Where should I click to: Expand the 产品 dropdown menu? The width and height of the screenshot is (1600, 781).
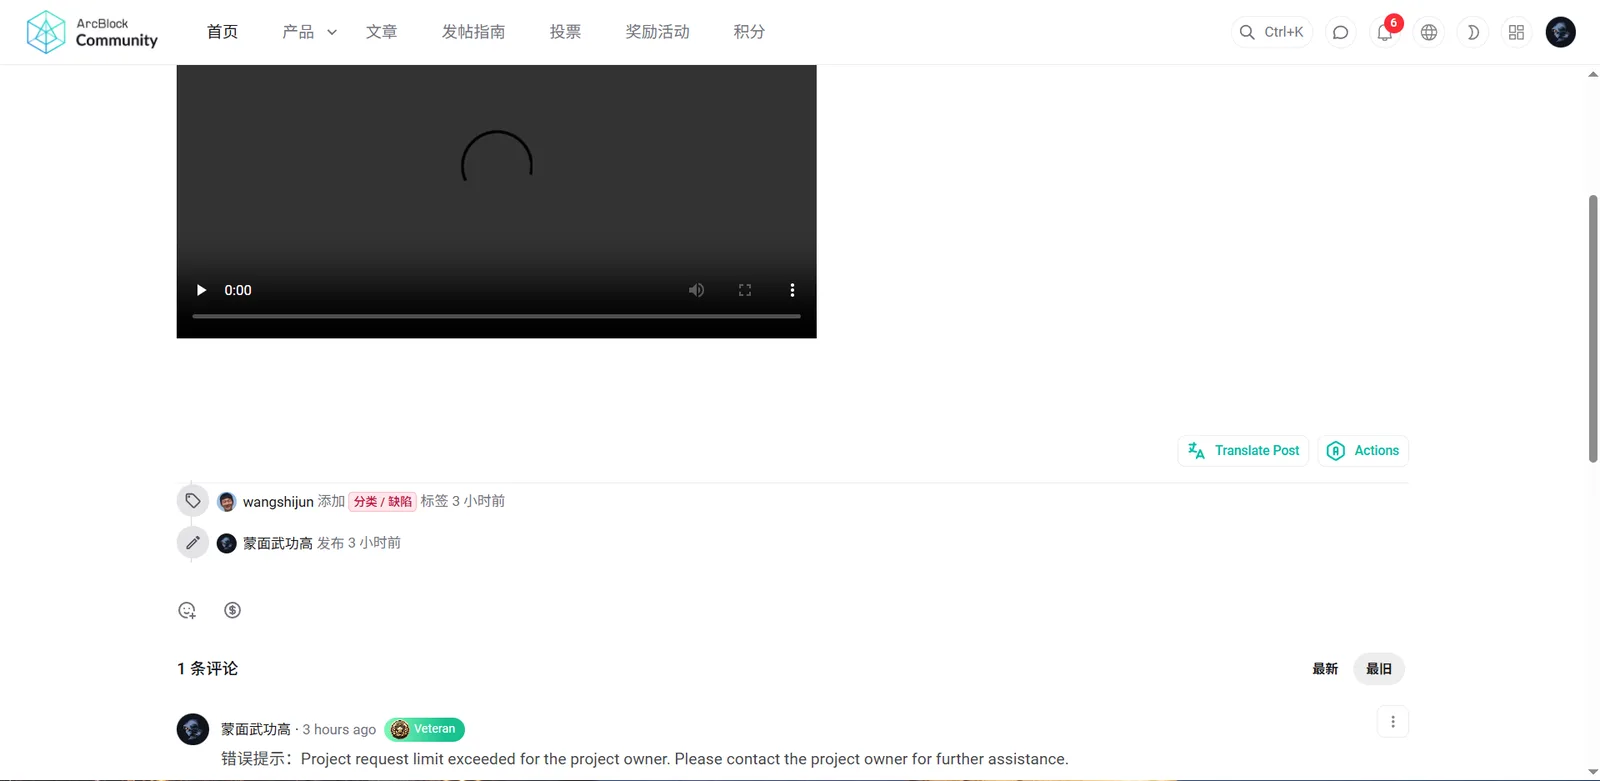309,32
